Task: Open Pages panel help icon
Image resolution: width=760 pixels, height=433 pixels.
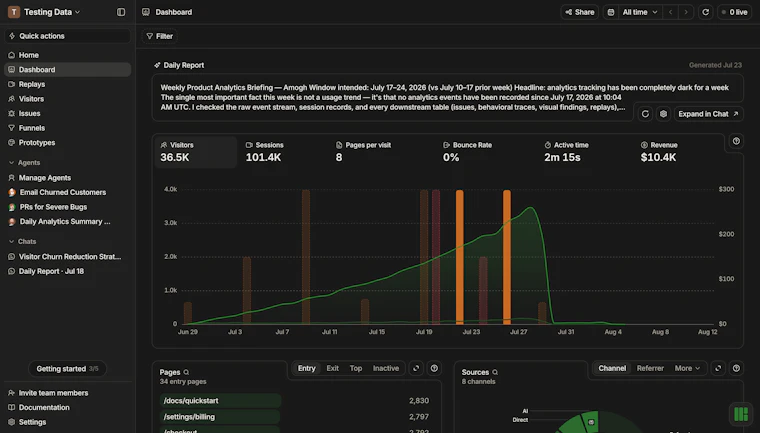Action: (x=434, y=369)
